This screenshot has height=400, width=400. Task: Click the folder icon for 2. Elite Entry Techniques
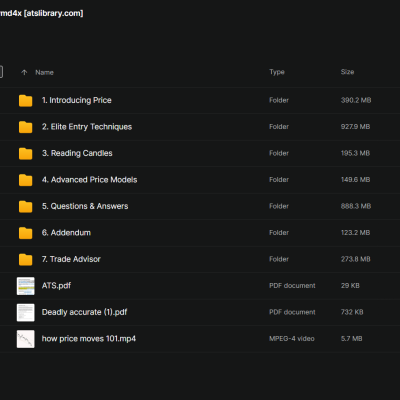[25, 127]
